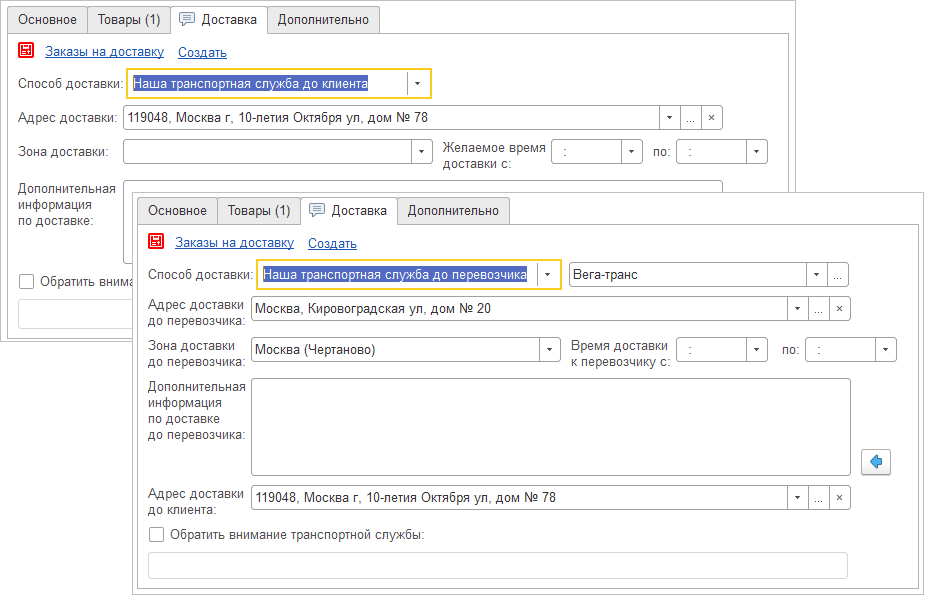Expand 'Наша транспортная служба до перевозчика' dropdown

547,274
